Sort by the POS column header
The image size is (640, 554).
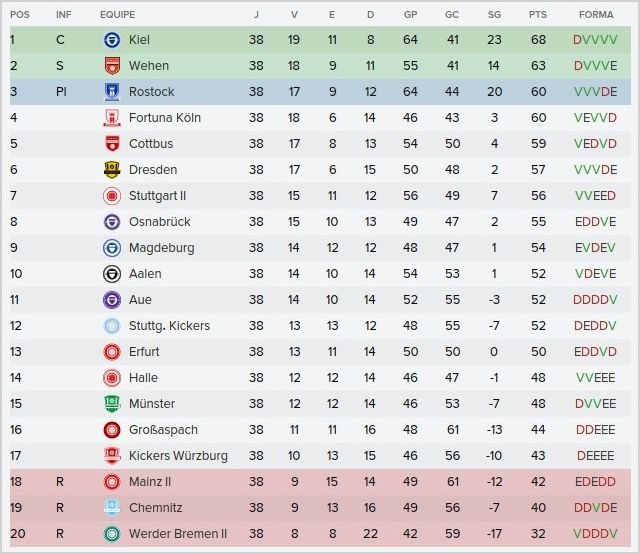[20, 15]
